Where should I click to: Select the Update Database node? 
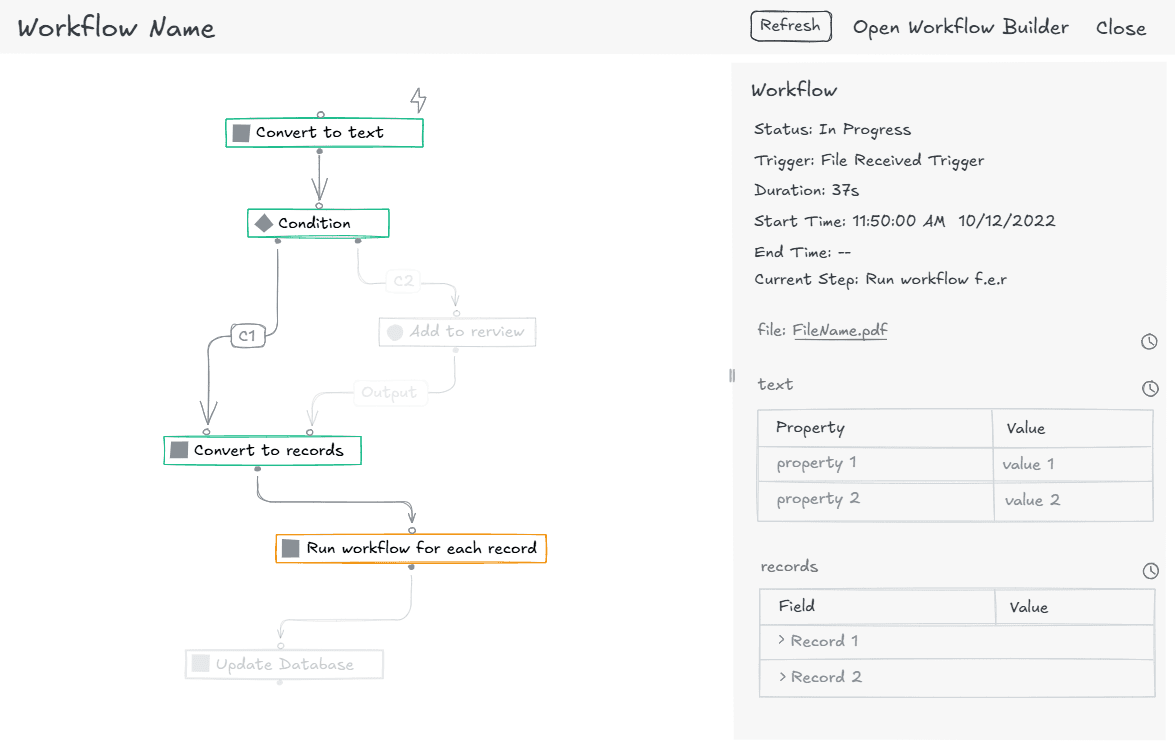pyautogui.click(x=284, y=664)
